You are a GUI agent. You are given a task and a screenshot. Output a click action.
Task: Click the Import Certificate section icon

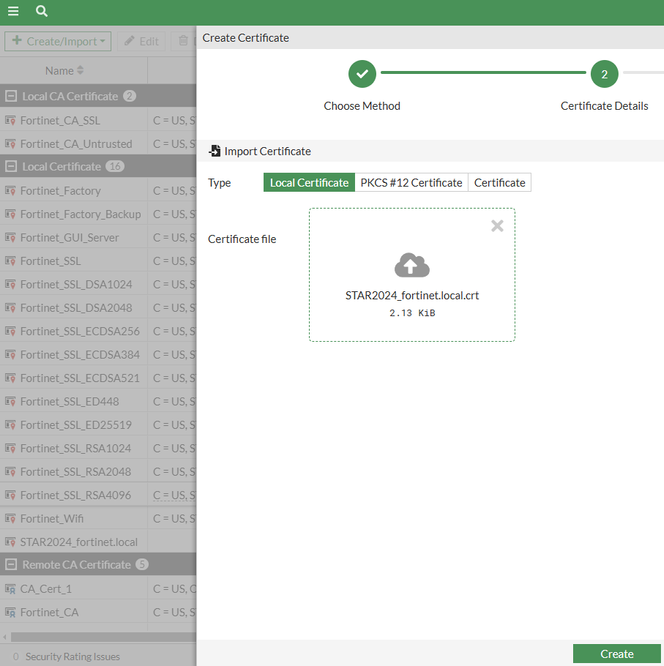pos(215,151)
